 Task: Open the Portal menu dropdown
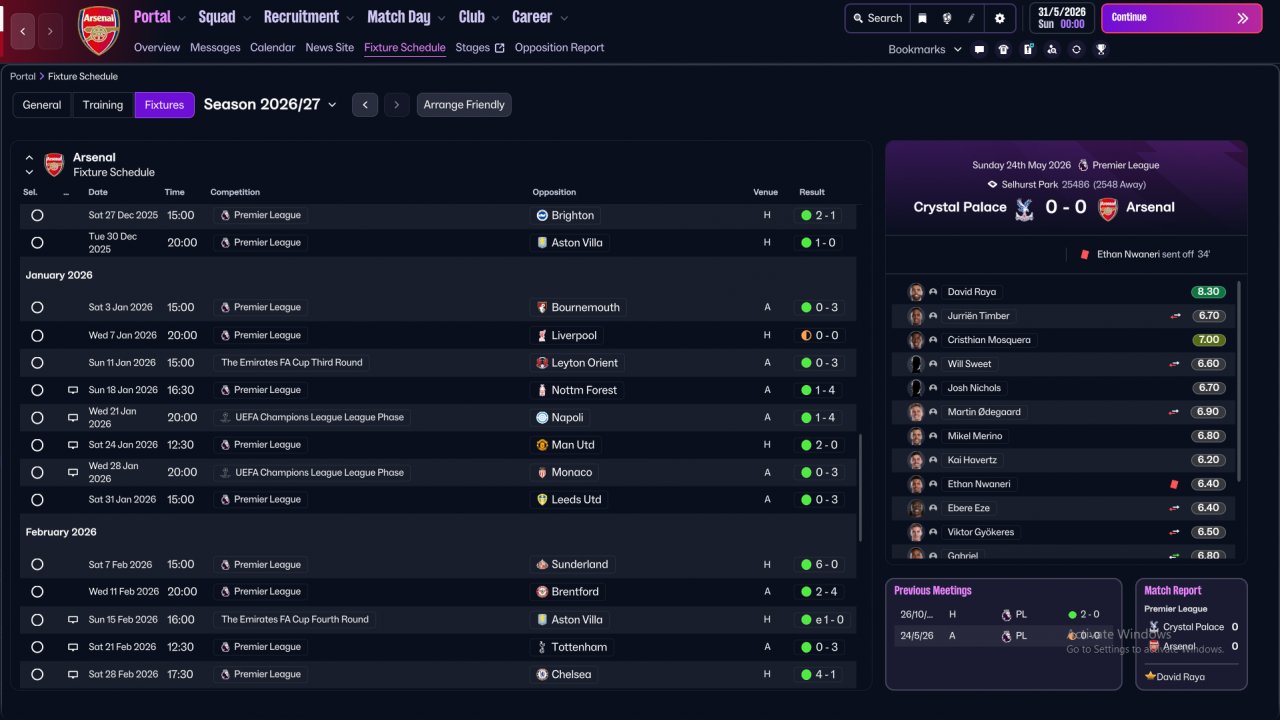(160, 17)
